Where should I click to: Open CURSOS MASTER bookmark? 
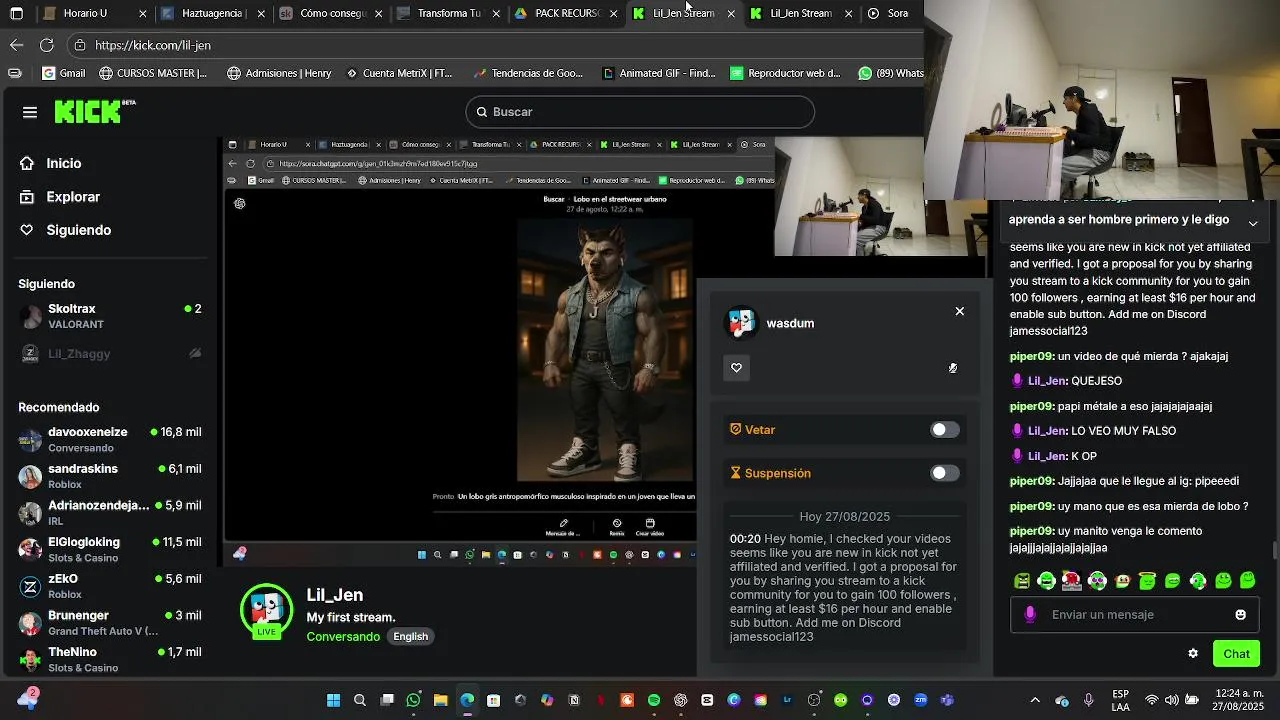(153, 73)
